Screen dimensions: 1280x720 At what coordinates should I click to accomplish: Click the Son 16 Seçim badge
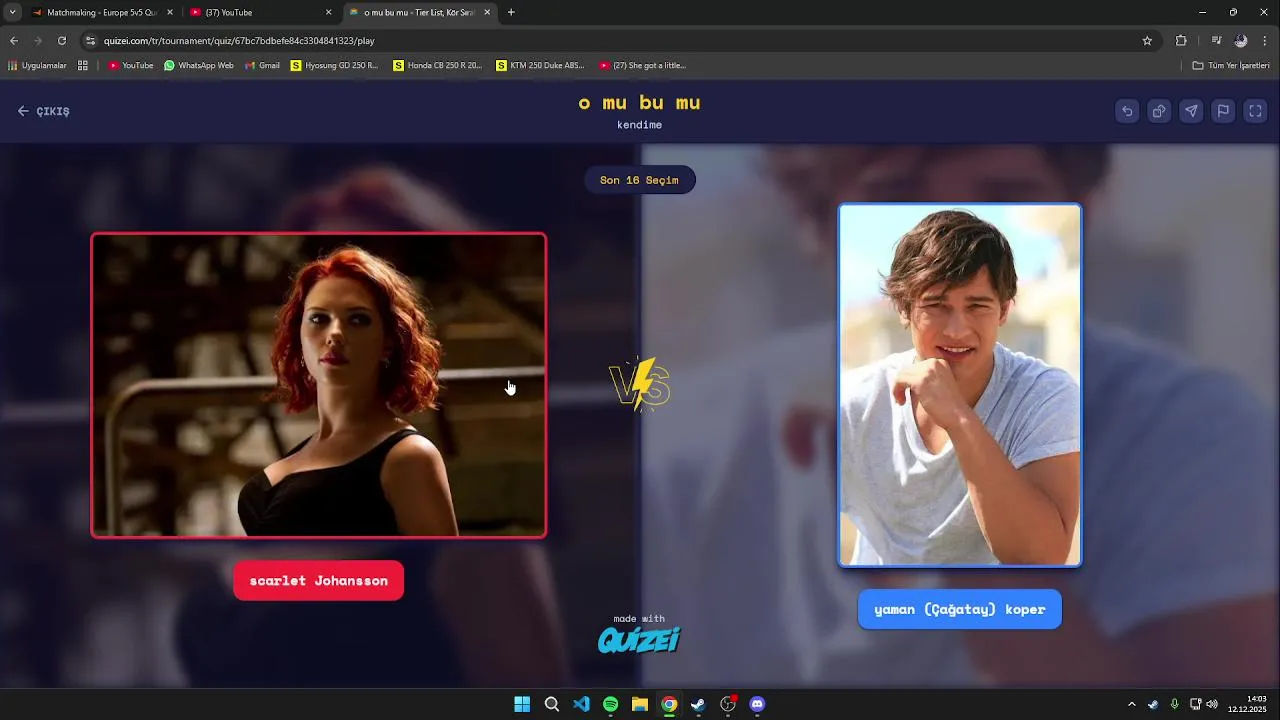(639, 180)
